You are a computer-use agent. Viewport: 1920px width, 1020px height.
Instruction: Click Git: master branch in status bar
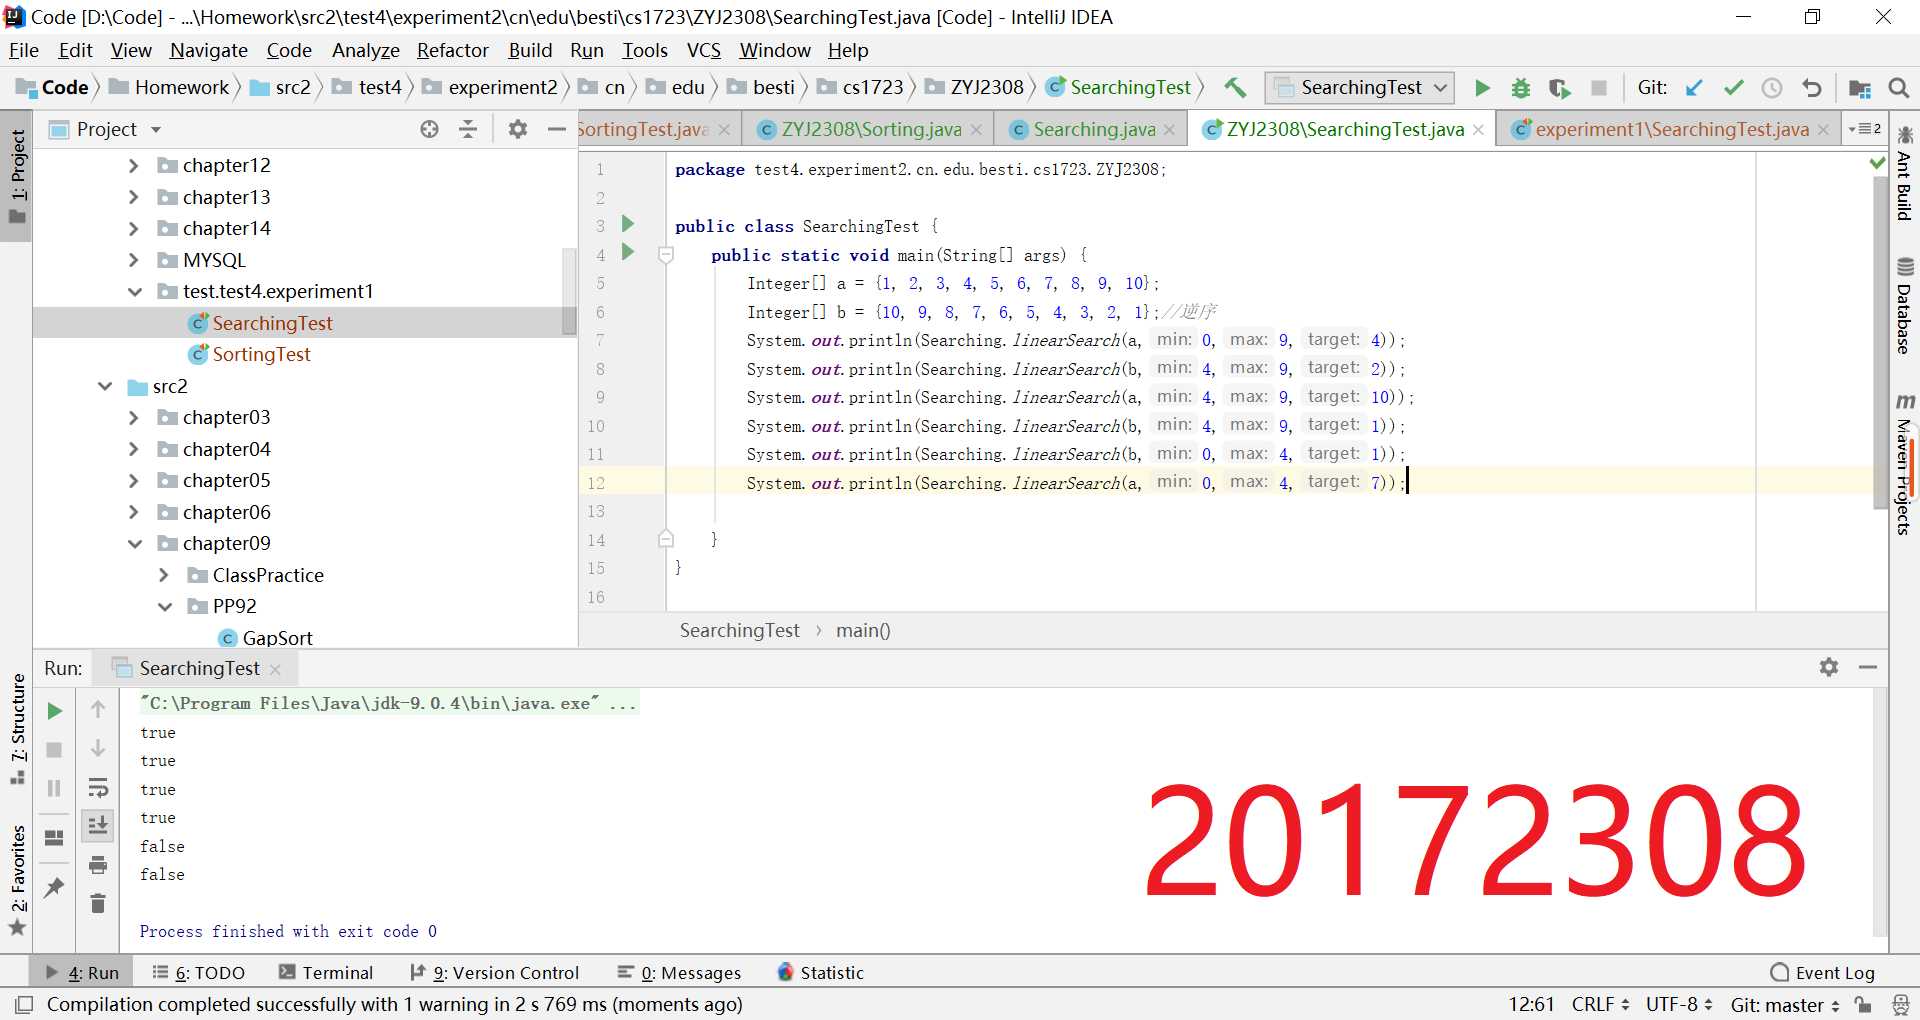tap(1786, 1004)
